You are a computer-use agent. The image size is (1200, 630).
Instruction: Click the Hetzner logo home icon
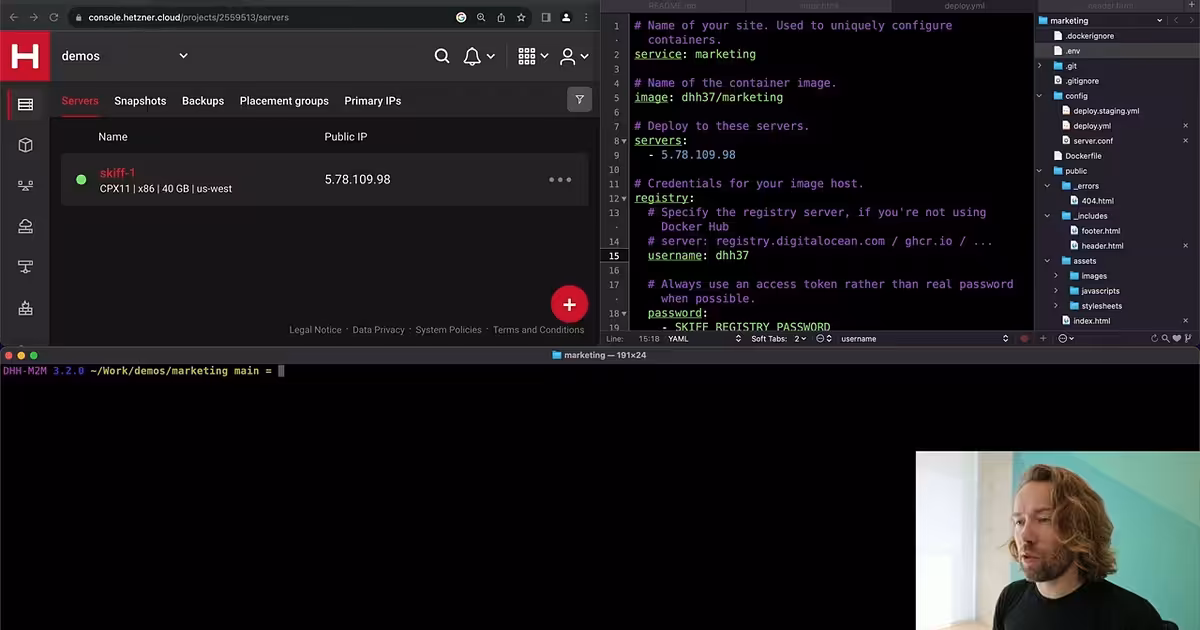pyautogui.click(x=25, y=56)
